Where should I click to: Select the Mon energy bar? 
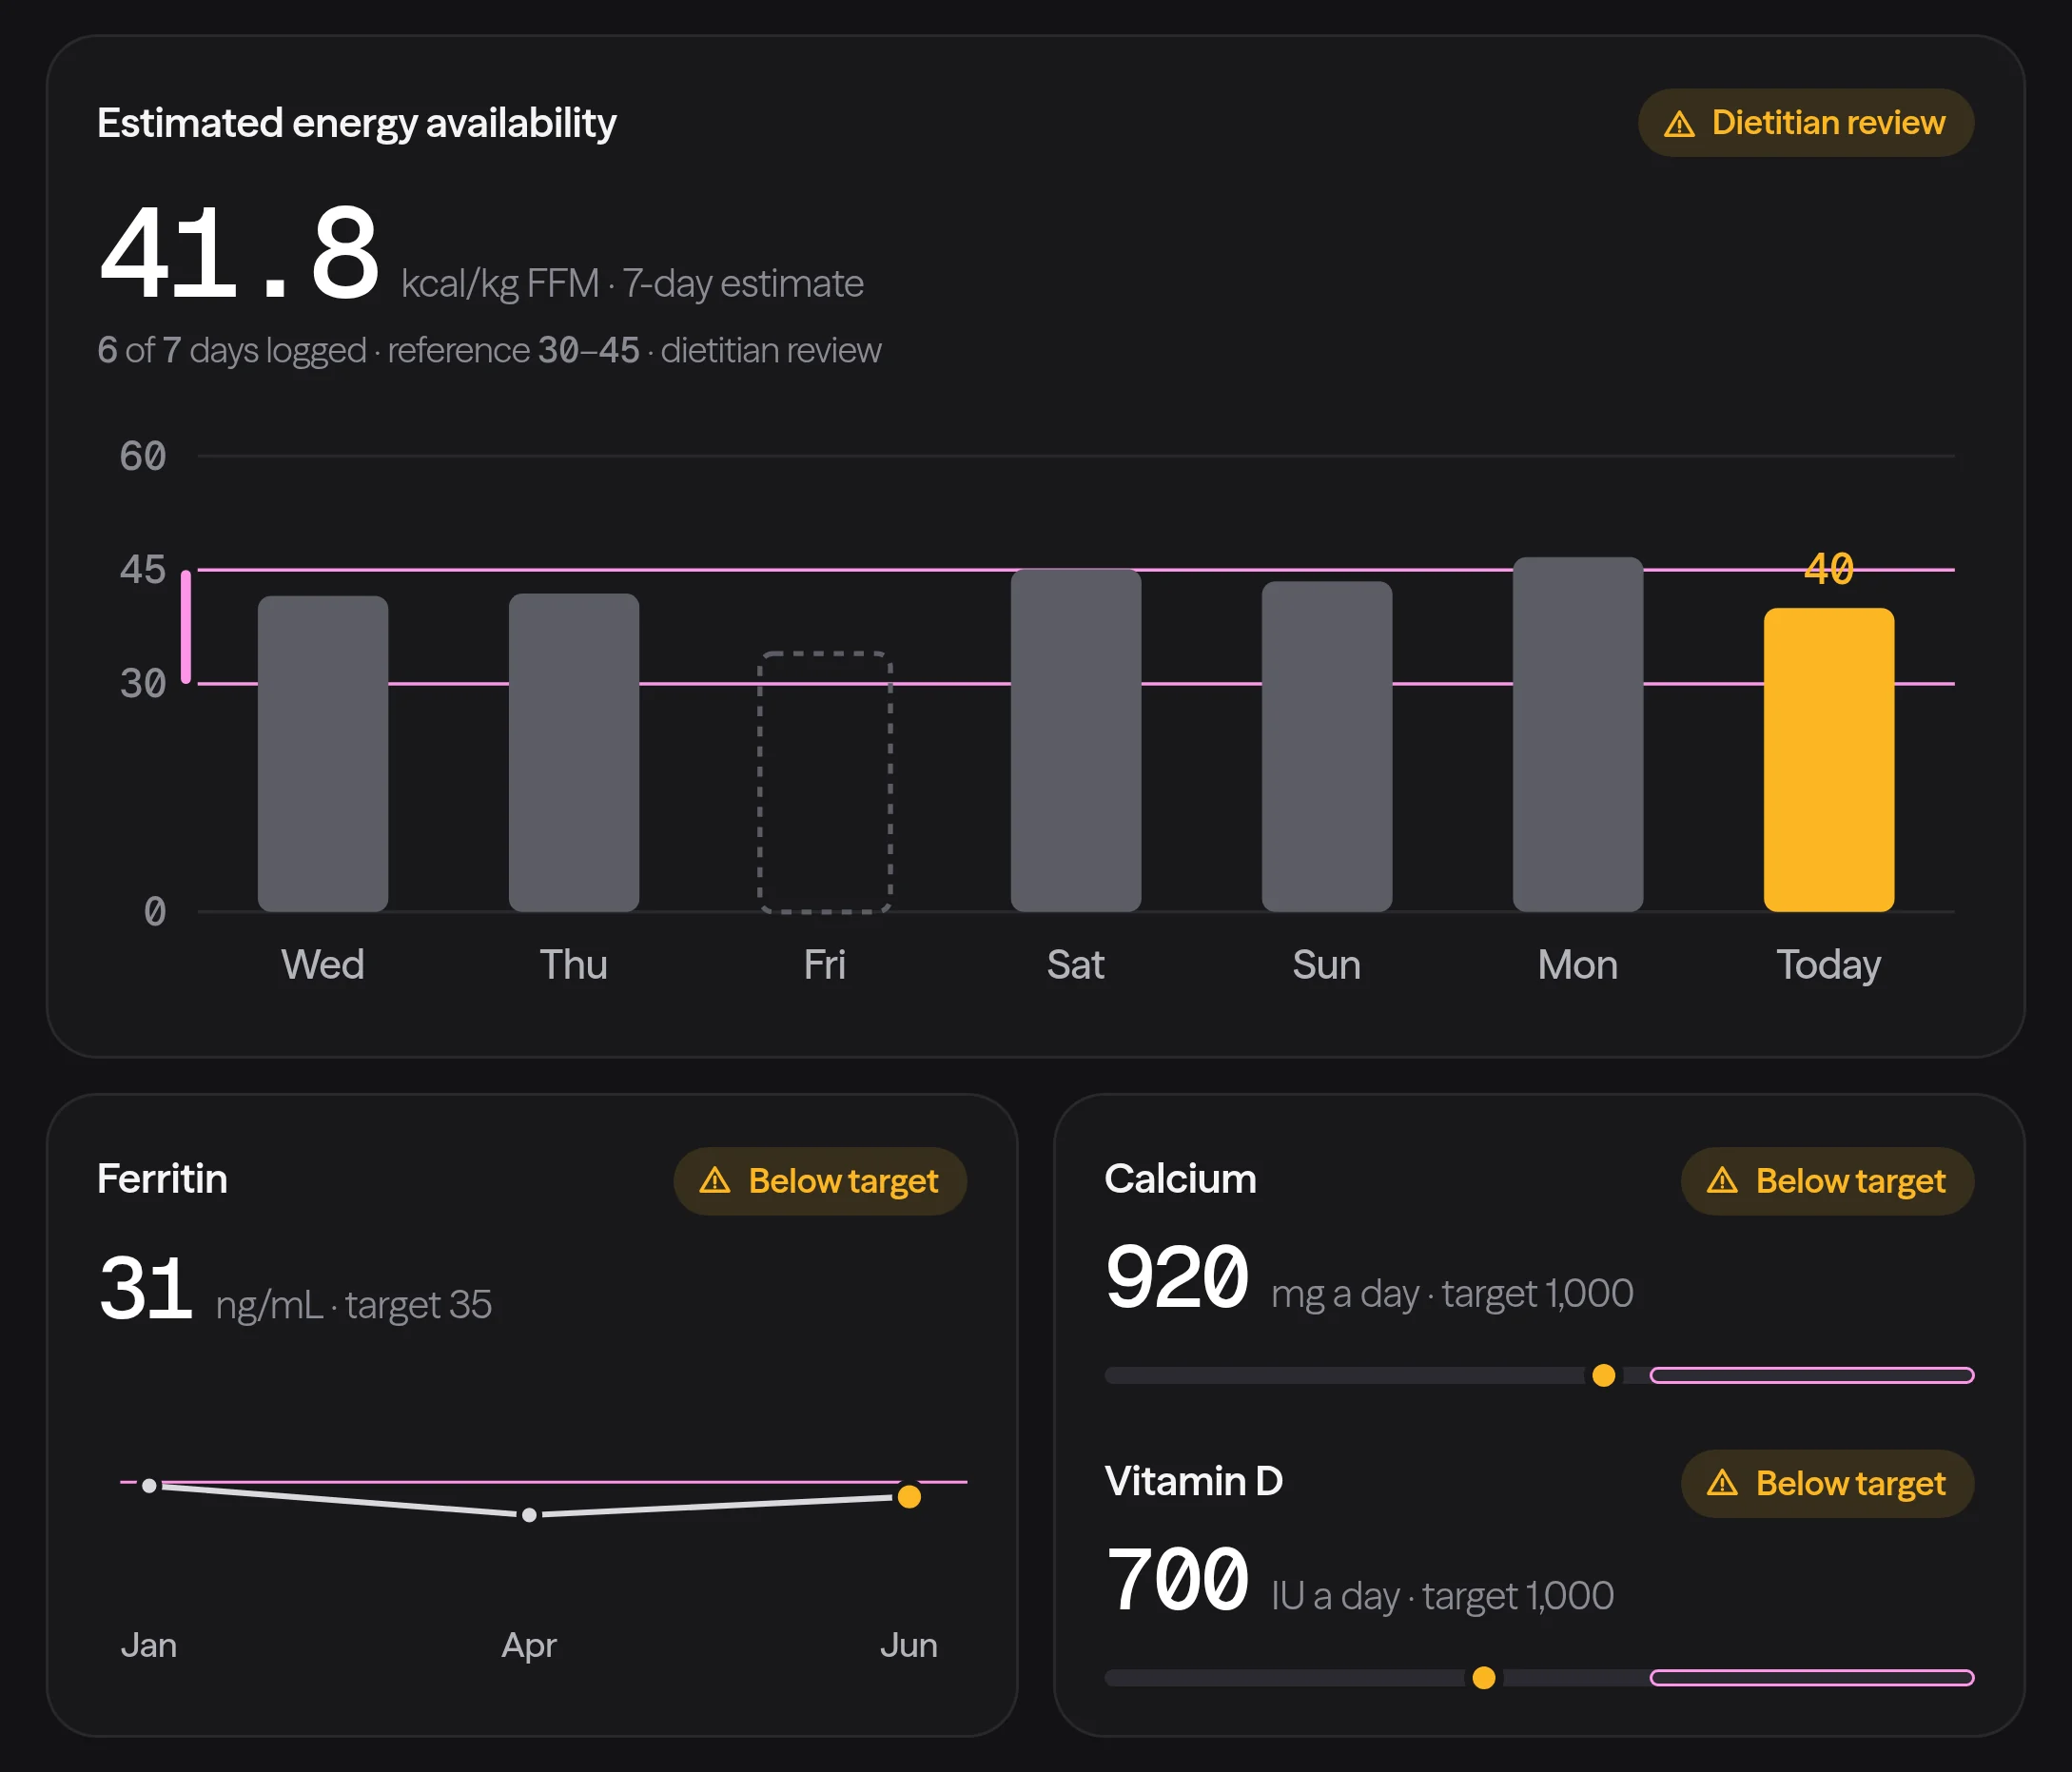point(1578,734)
